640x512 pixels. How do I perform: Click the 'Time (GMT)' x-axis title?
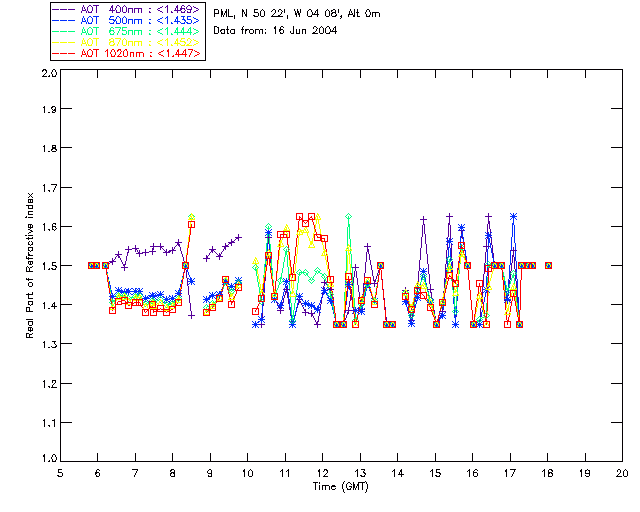tap(340, 487)
